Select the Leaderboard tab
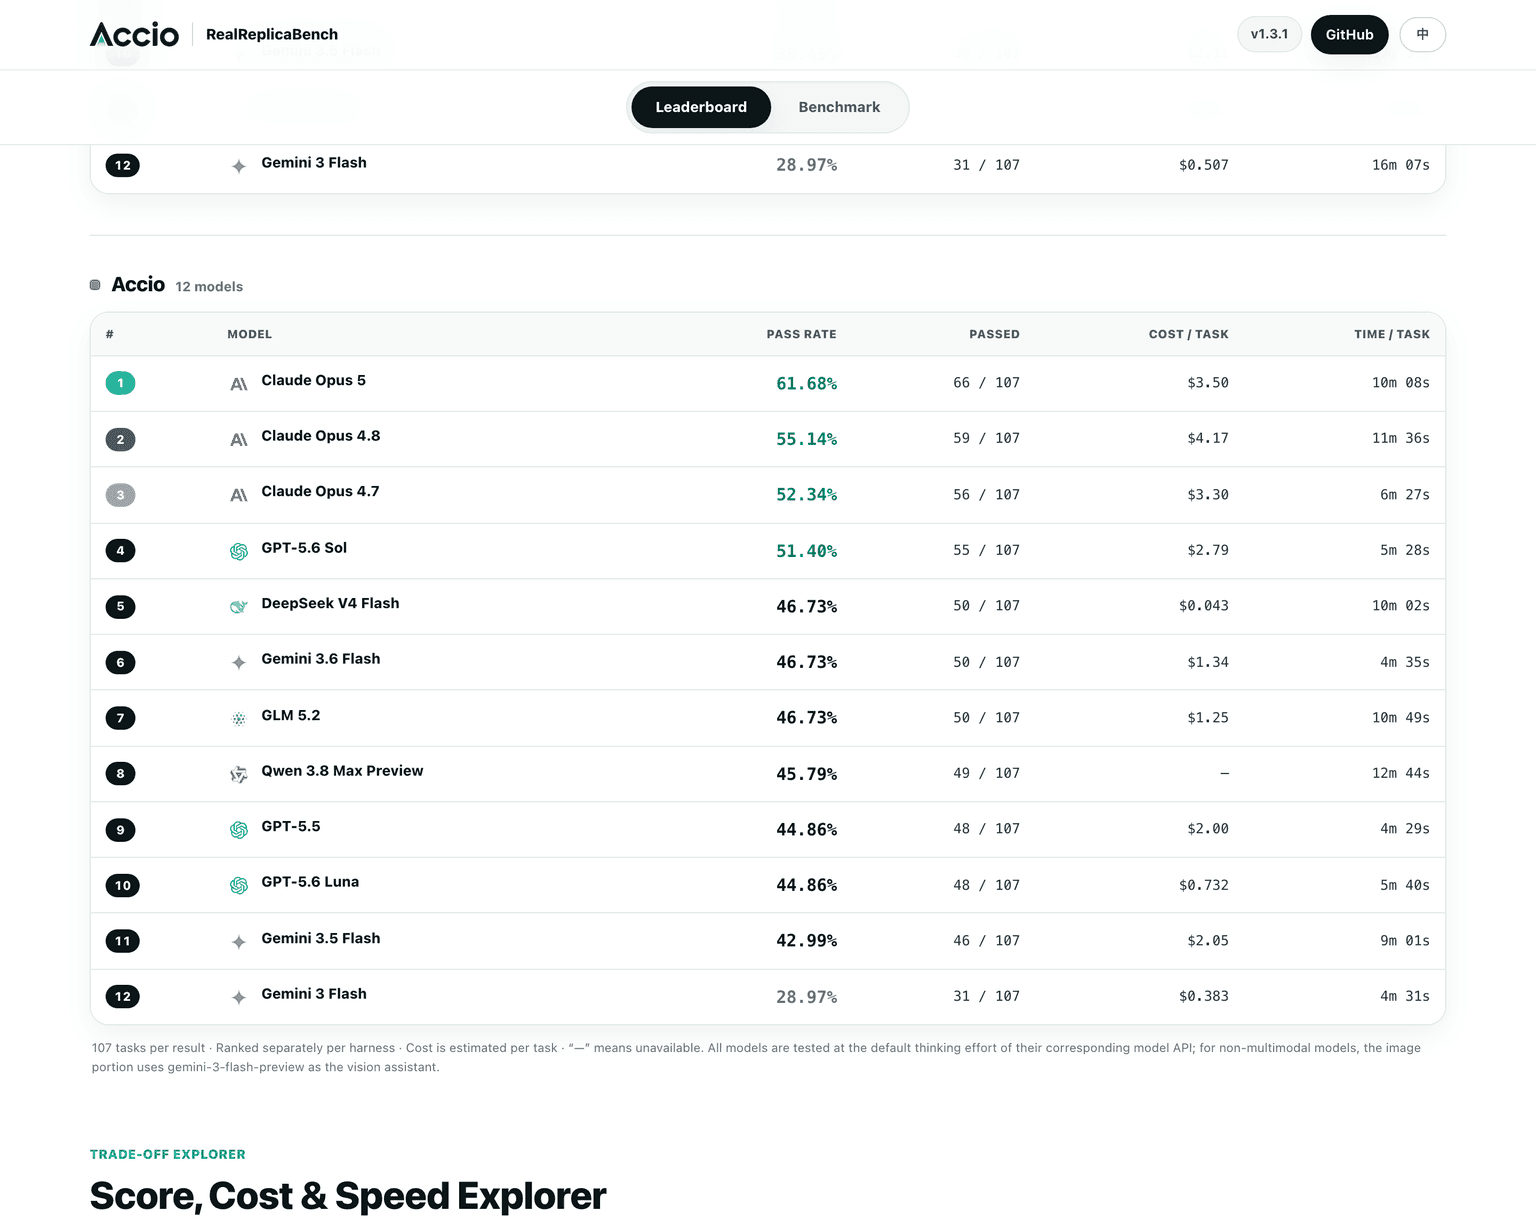The height and width of the screenshot is (1227, 1536). [701, 107]
